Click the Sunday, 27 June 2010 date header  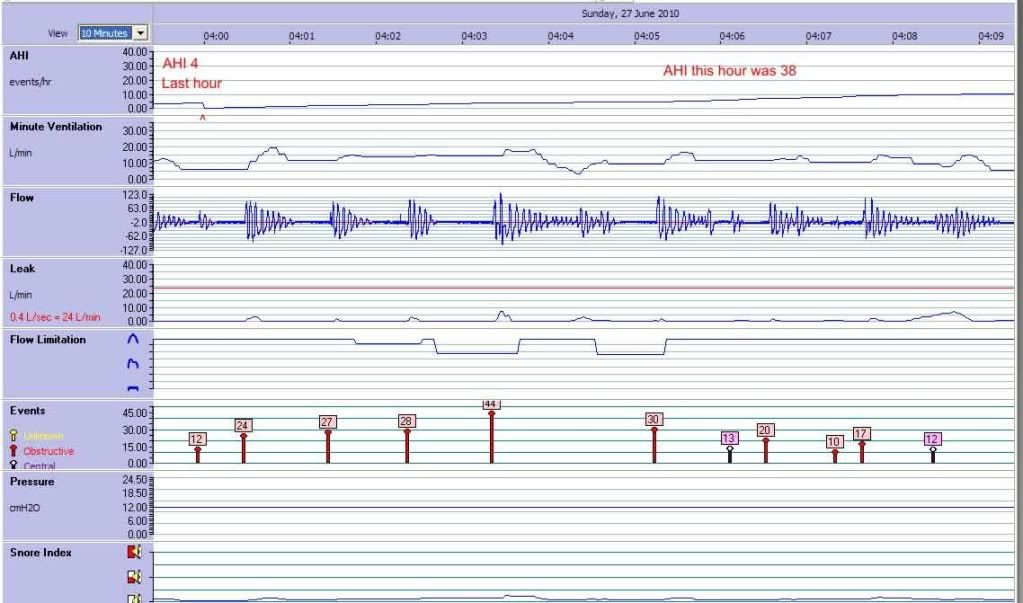(630, 14)
